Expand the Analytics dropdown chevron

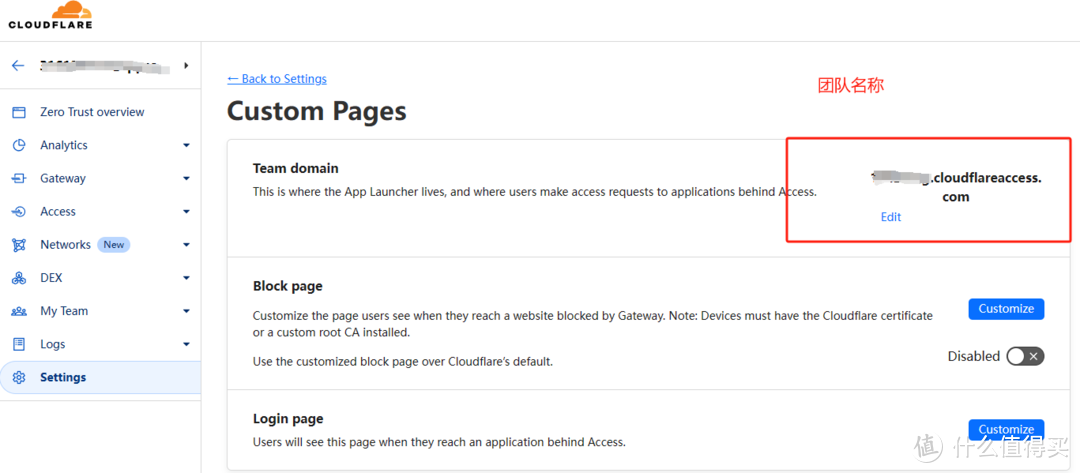point(186,145)
